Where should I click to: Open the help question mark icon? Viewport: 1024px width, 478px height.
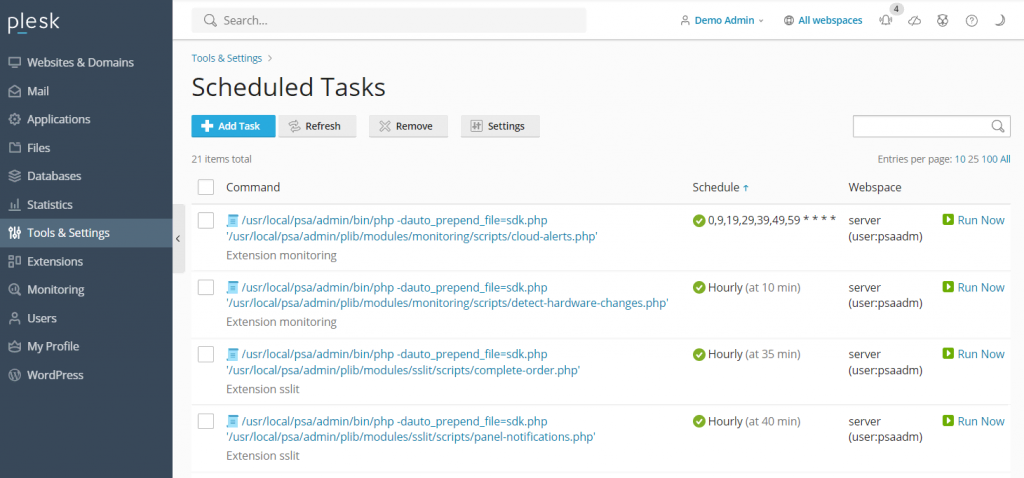971,20
